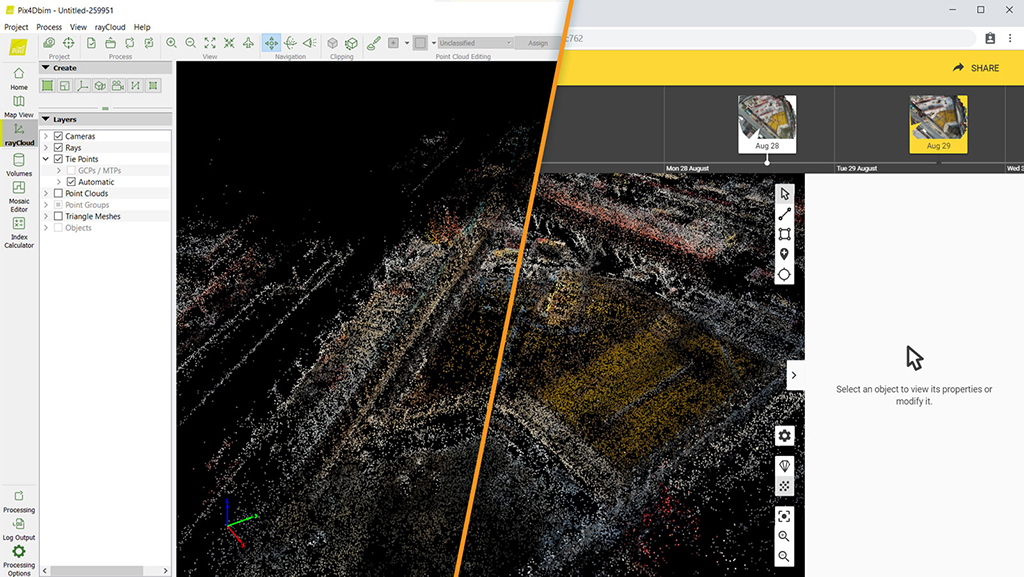This screenshot has height=577, width=1024.
Task: Zoom out using viewer magnifier minus
Action: pos(784,557)
